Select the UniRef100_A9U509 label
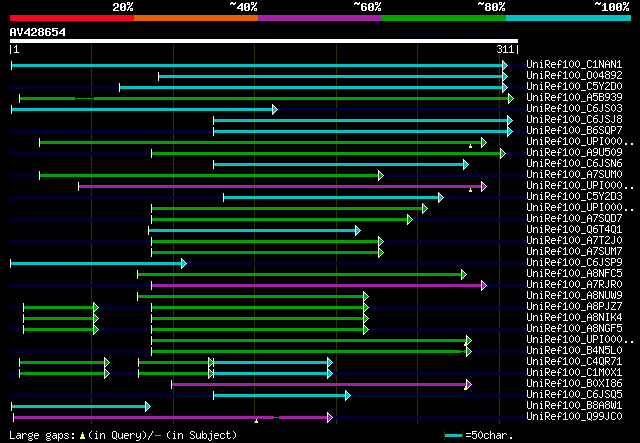This screenshot has width=640, height=443. point(574,153)
